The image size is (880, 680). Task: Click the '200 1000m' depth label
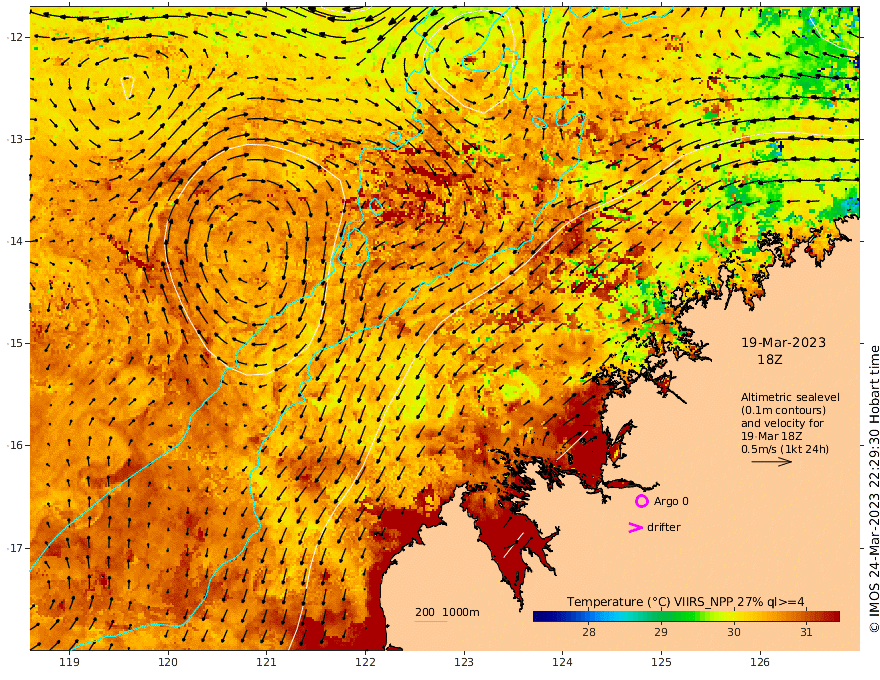pos(447,612)
